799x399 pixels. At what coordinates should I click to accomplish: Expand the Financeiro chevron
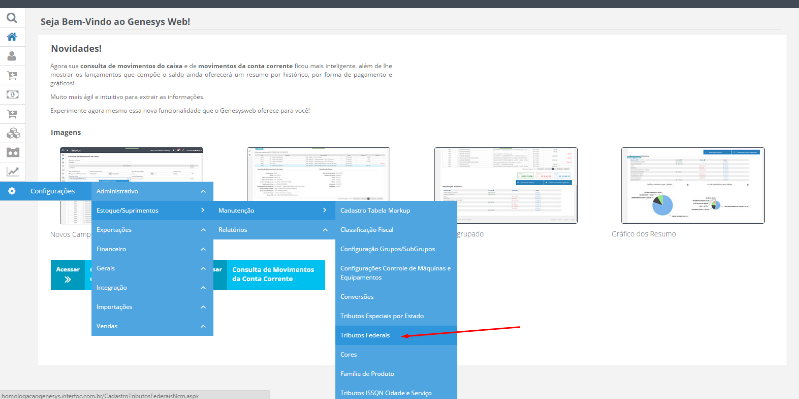(x=203, y=250)
